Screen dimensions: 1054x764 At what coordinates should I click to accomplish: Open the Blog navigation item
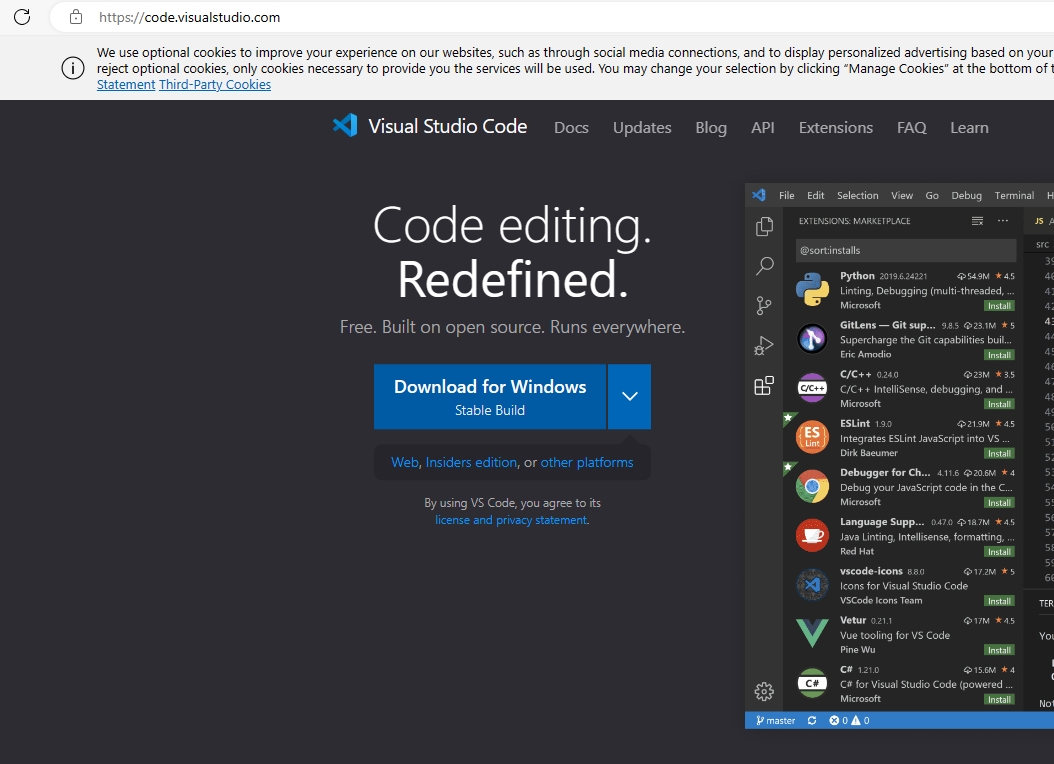[x=711, y=128]
